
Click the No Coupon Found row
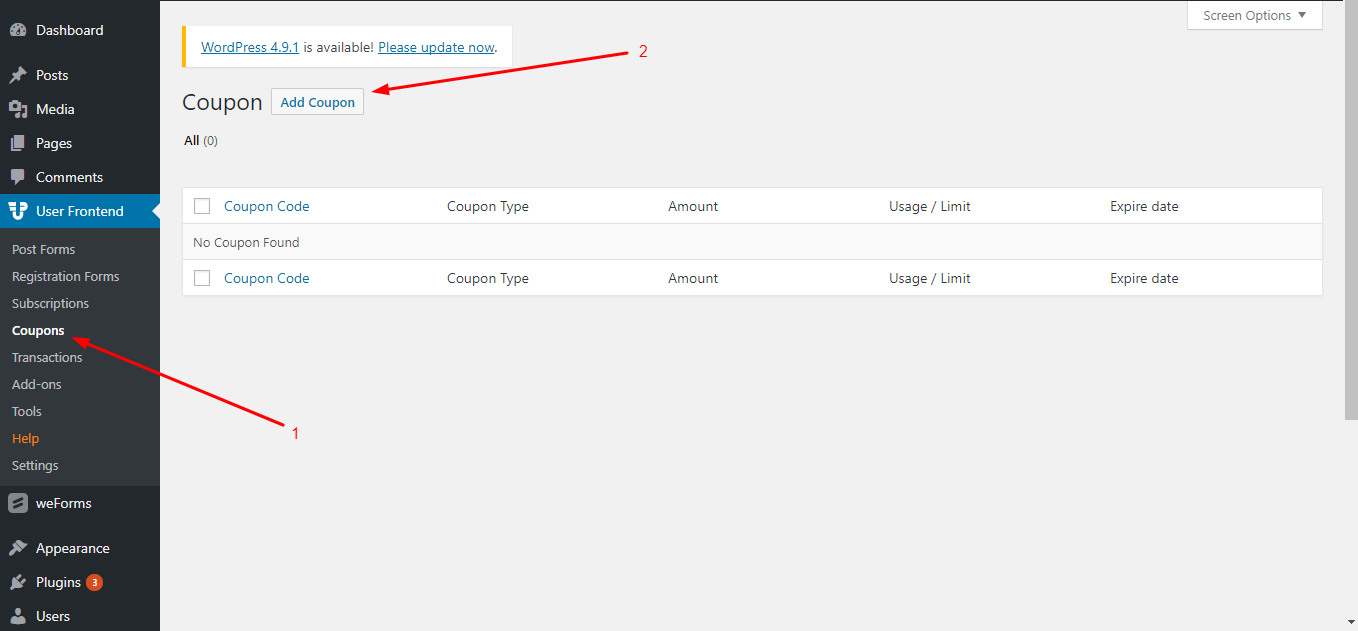tap(752, 242)
